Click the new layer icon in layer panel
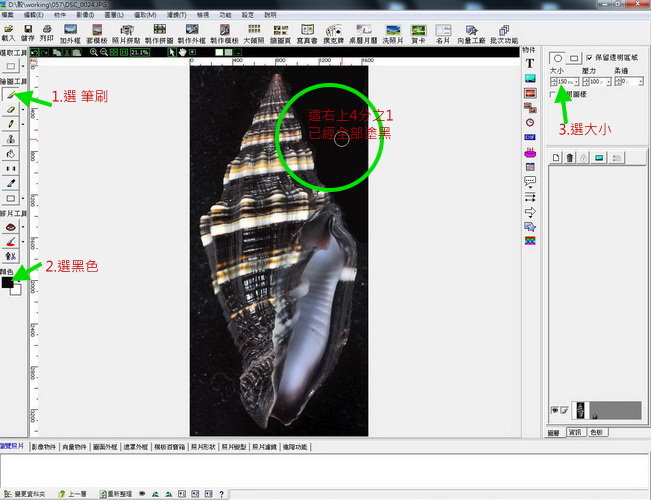Screen dimensions: 651x500 coord(556,158)
